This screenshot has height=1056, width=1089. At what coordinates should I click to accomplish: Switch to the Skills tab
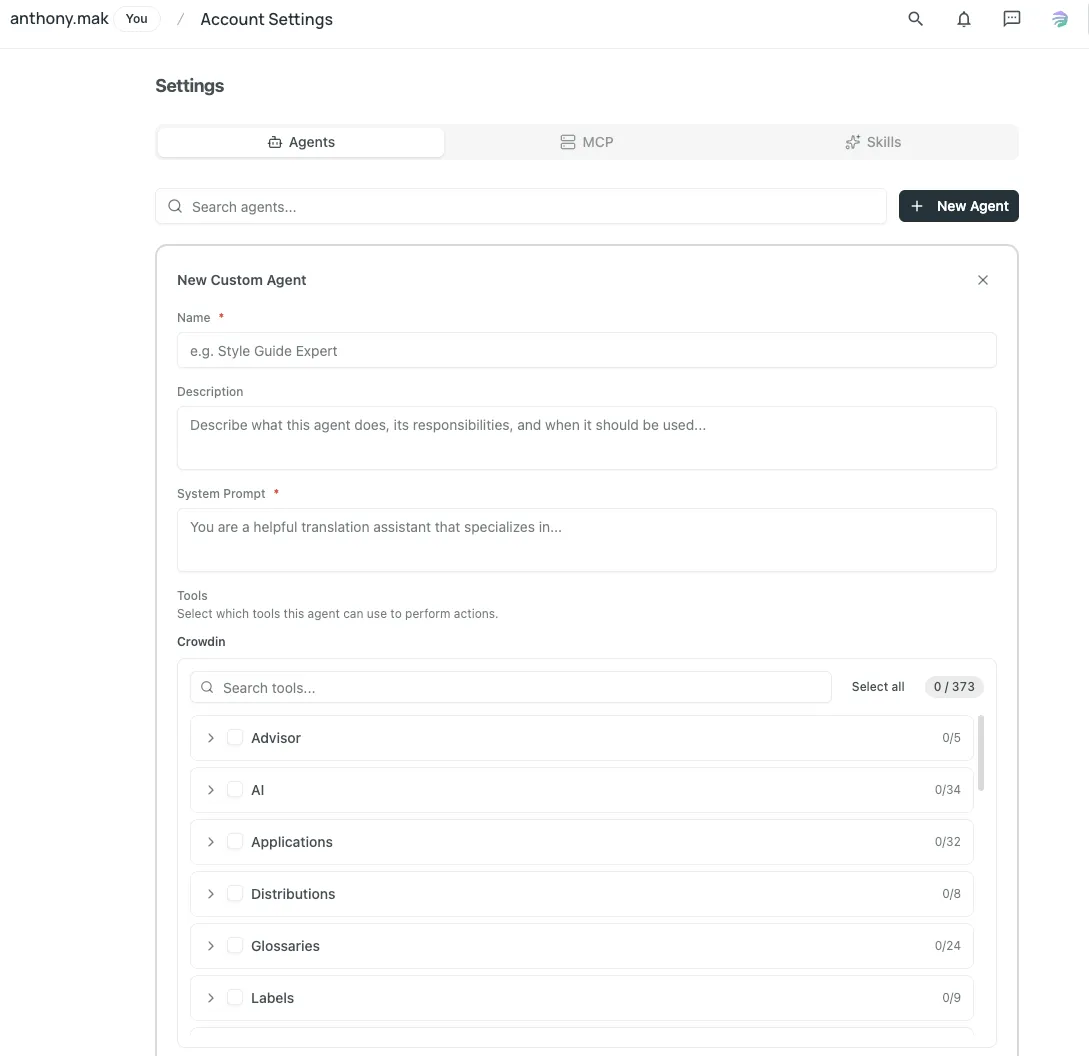click(x=873, y=142)
